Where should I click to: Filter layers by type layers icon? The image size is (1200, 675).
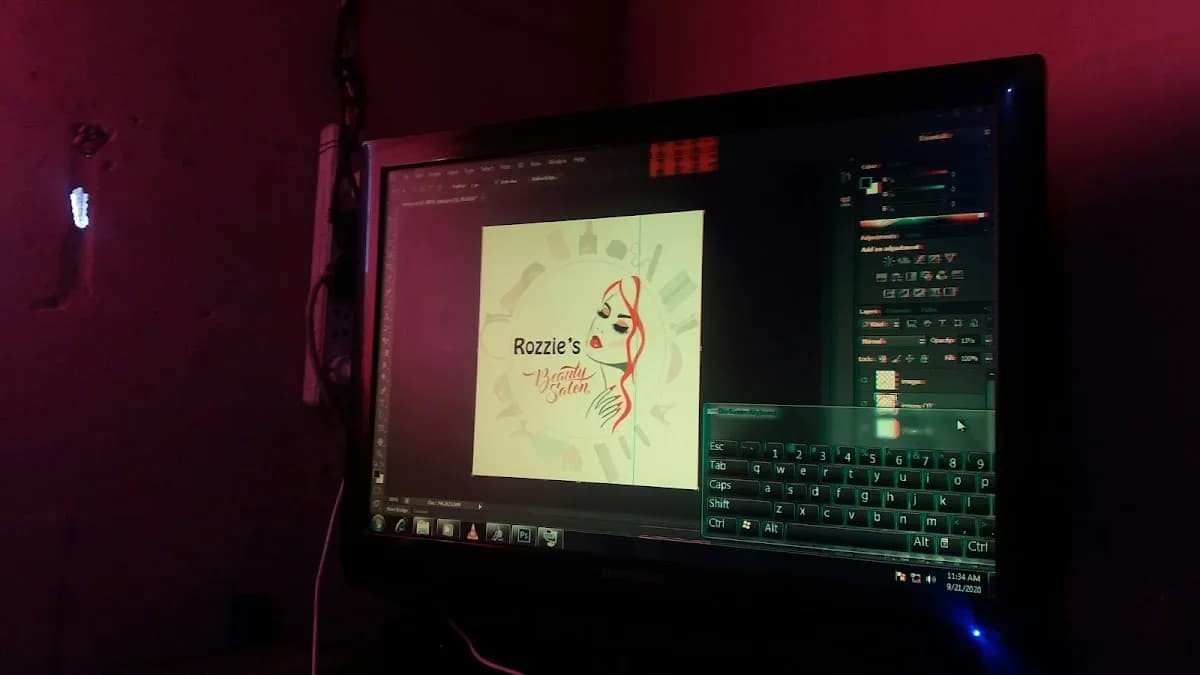[x=942, y=324]
